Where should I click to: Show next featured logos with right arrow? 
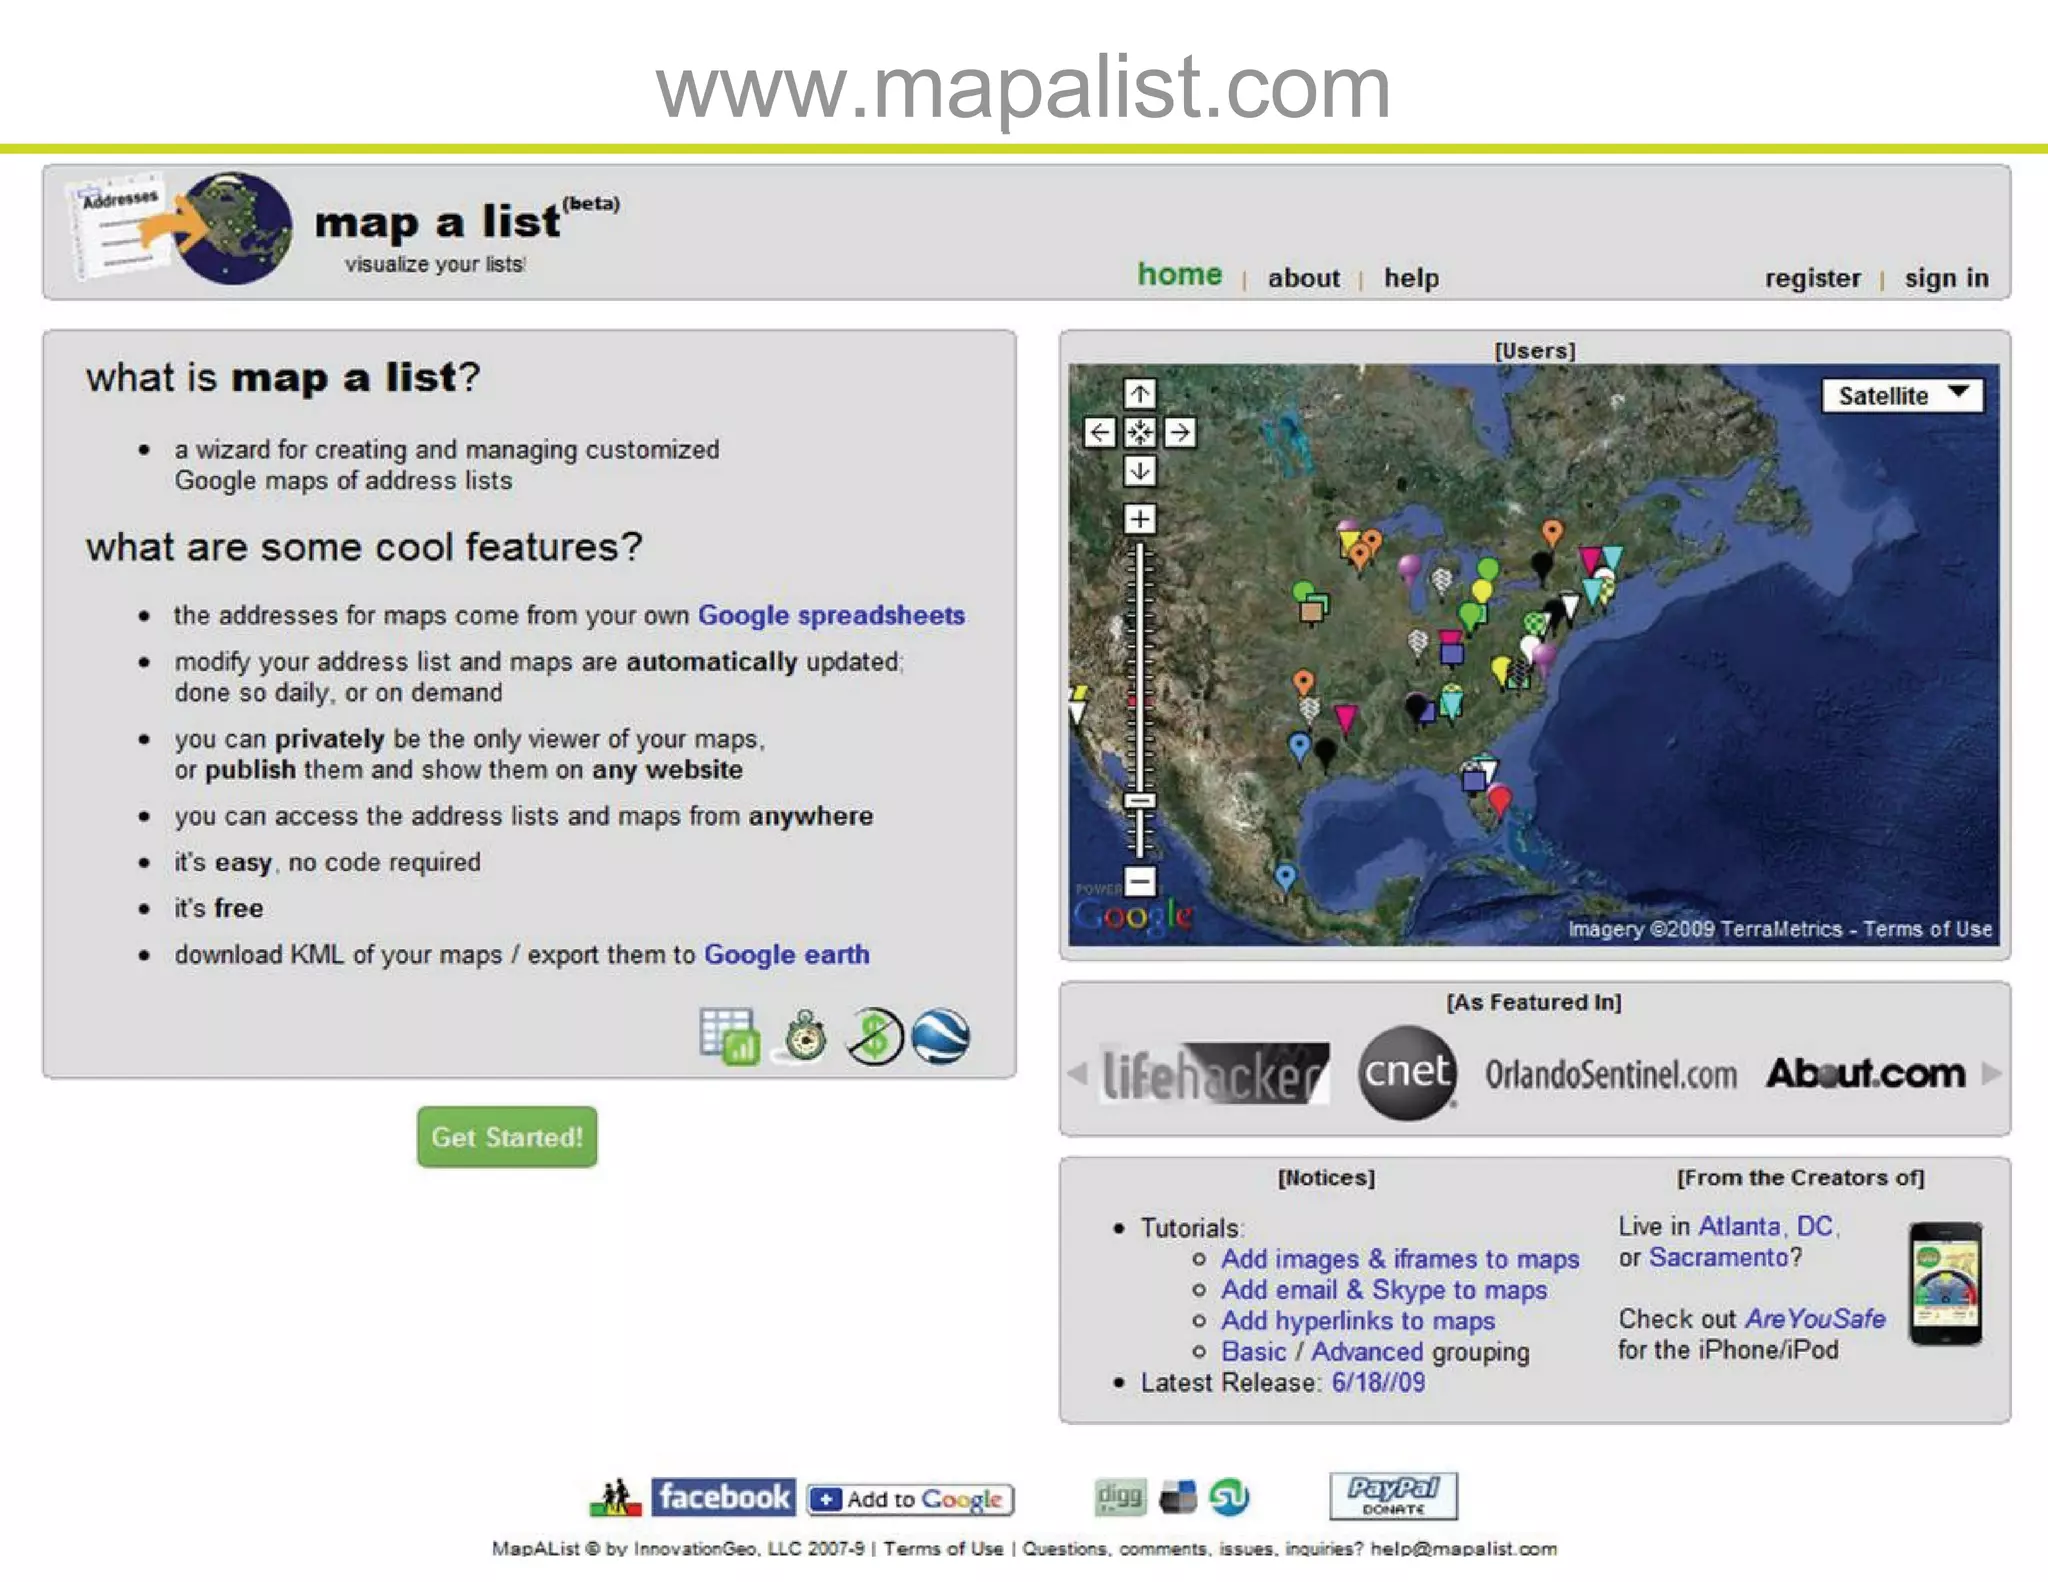pos(1991,1074)
